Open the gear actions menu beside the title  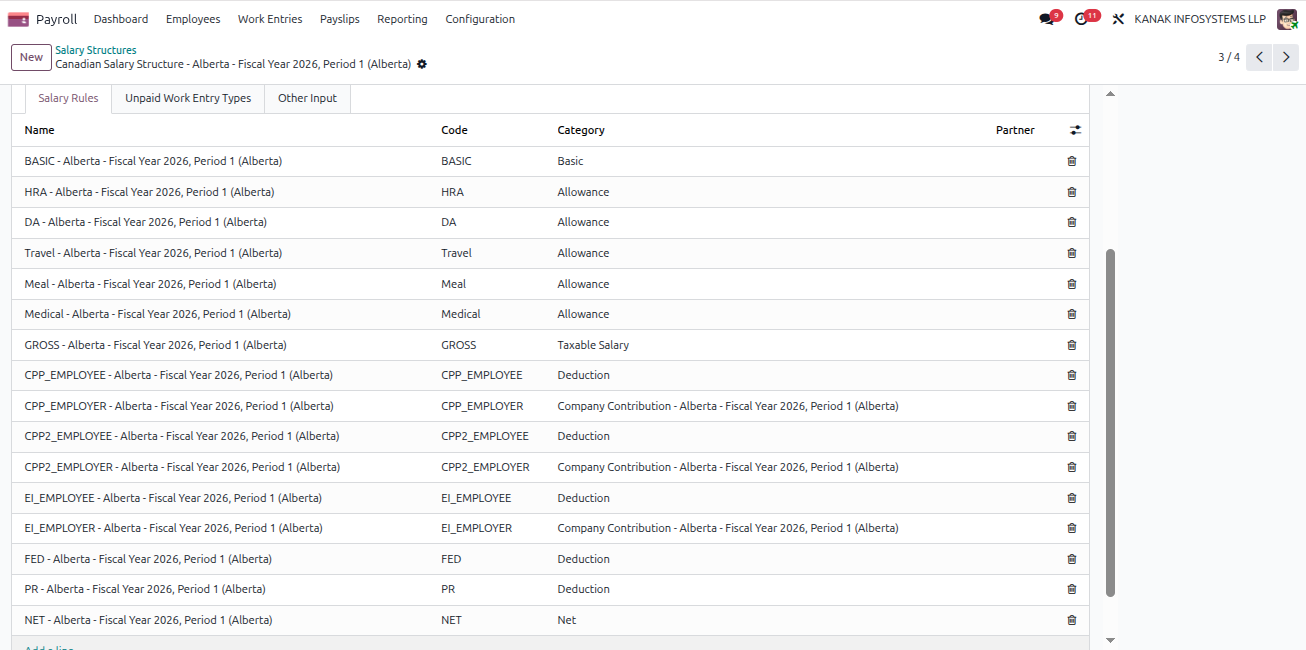point(422,64)
